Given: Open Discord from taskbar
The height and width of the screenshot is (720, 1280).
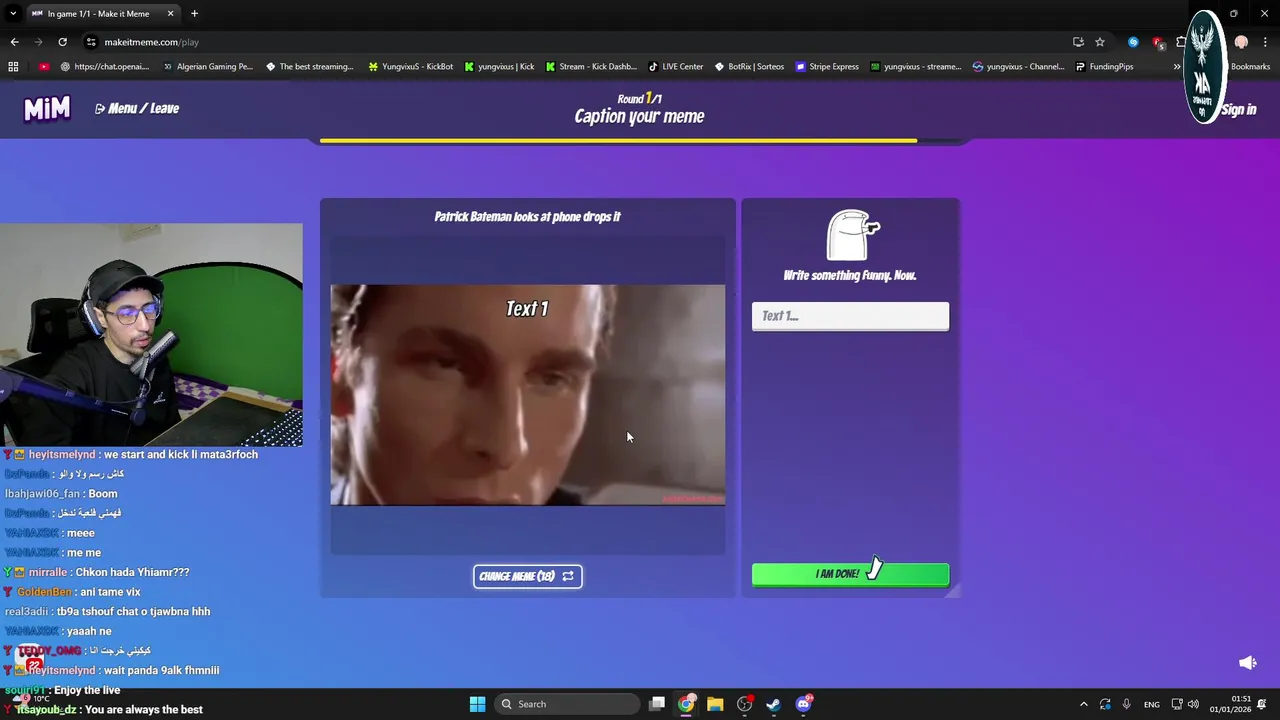Looking at the screenshot, I should (x=803, y=704).
